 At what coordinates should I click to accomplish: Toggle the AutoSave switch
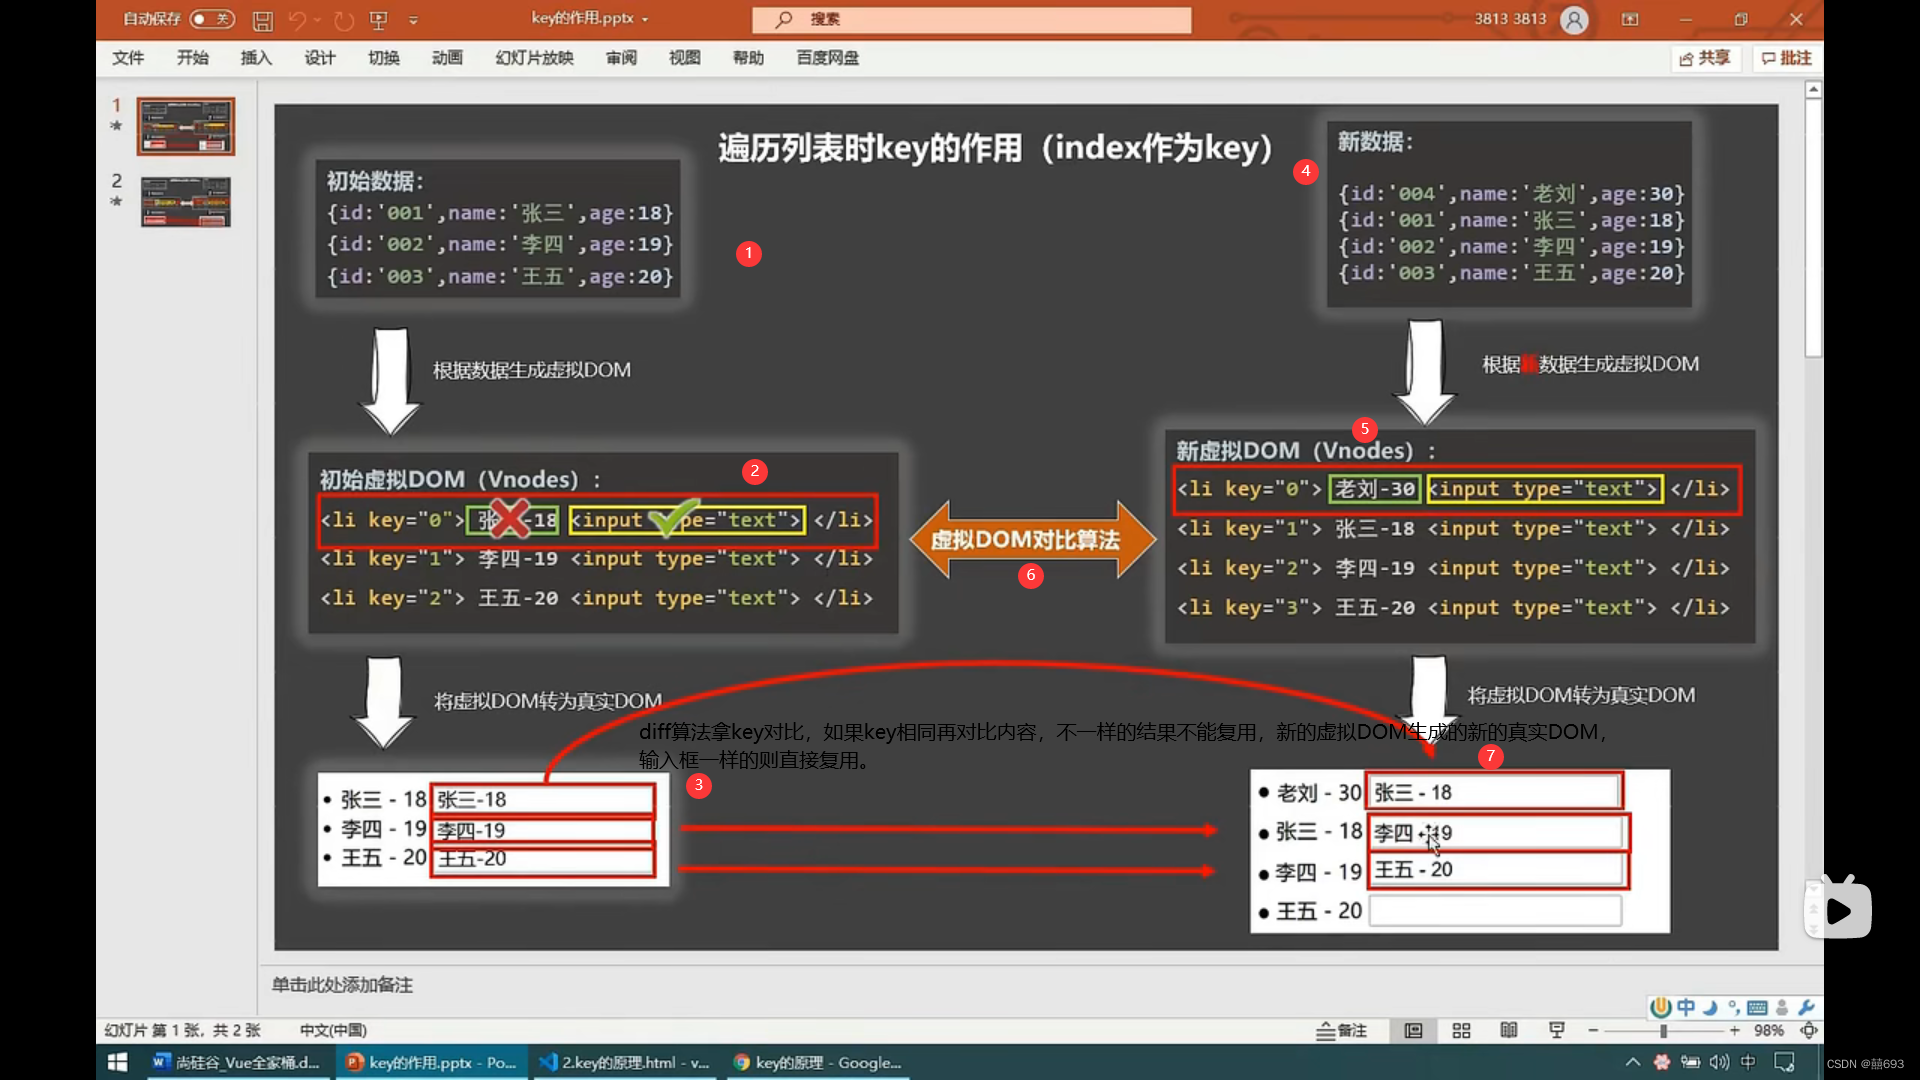[x=212, y=19]
